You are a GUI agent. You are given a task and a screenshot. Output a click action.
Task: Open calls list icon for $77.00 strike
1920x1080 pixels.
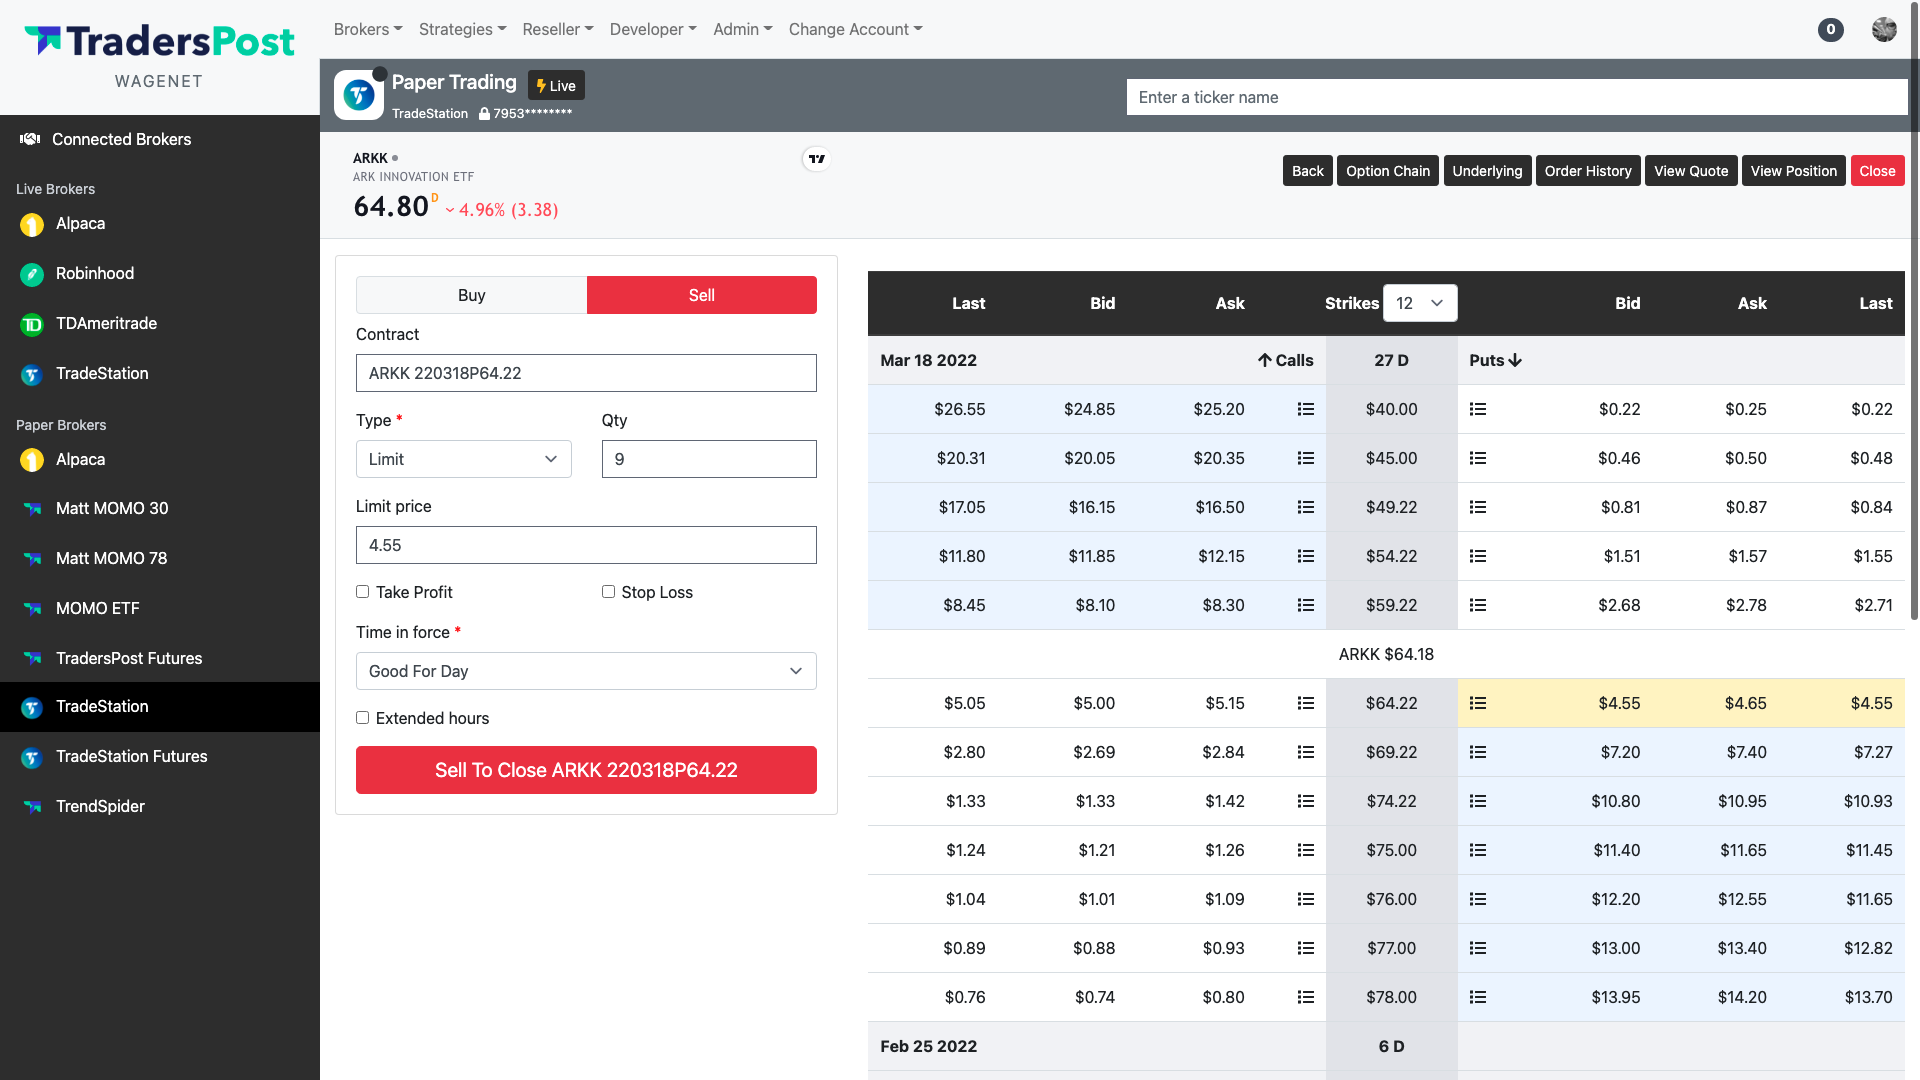click(x=1305, y=948)
